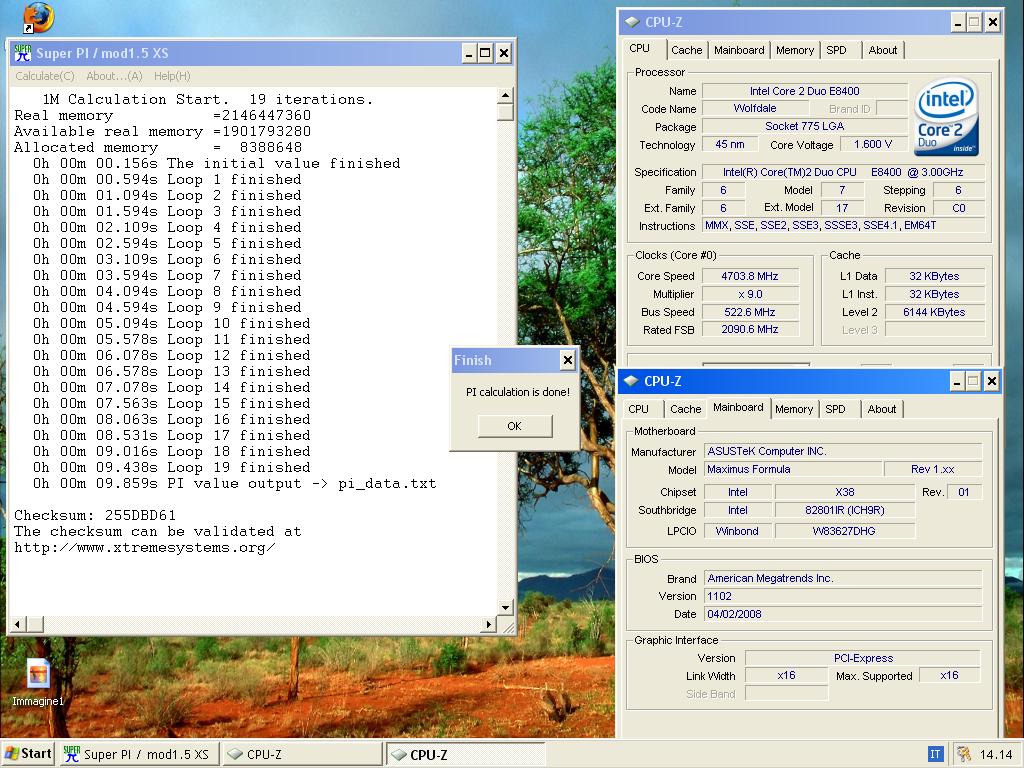This screenshot has width=1024, height=768.
Task: Click the Core Speed value 4703.8 MHz
Action: (x=750, y=276)
